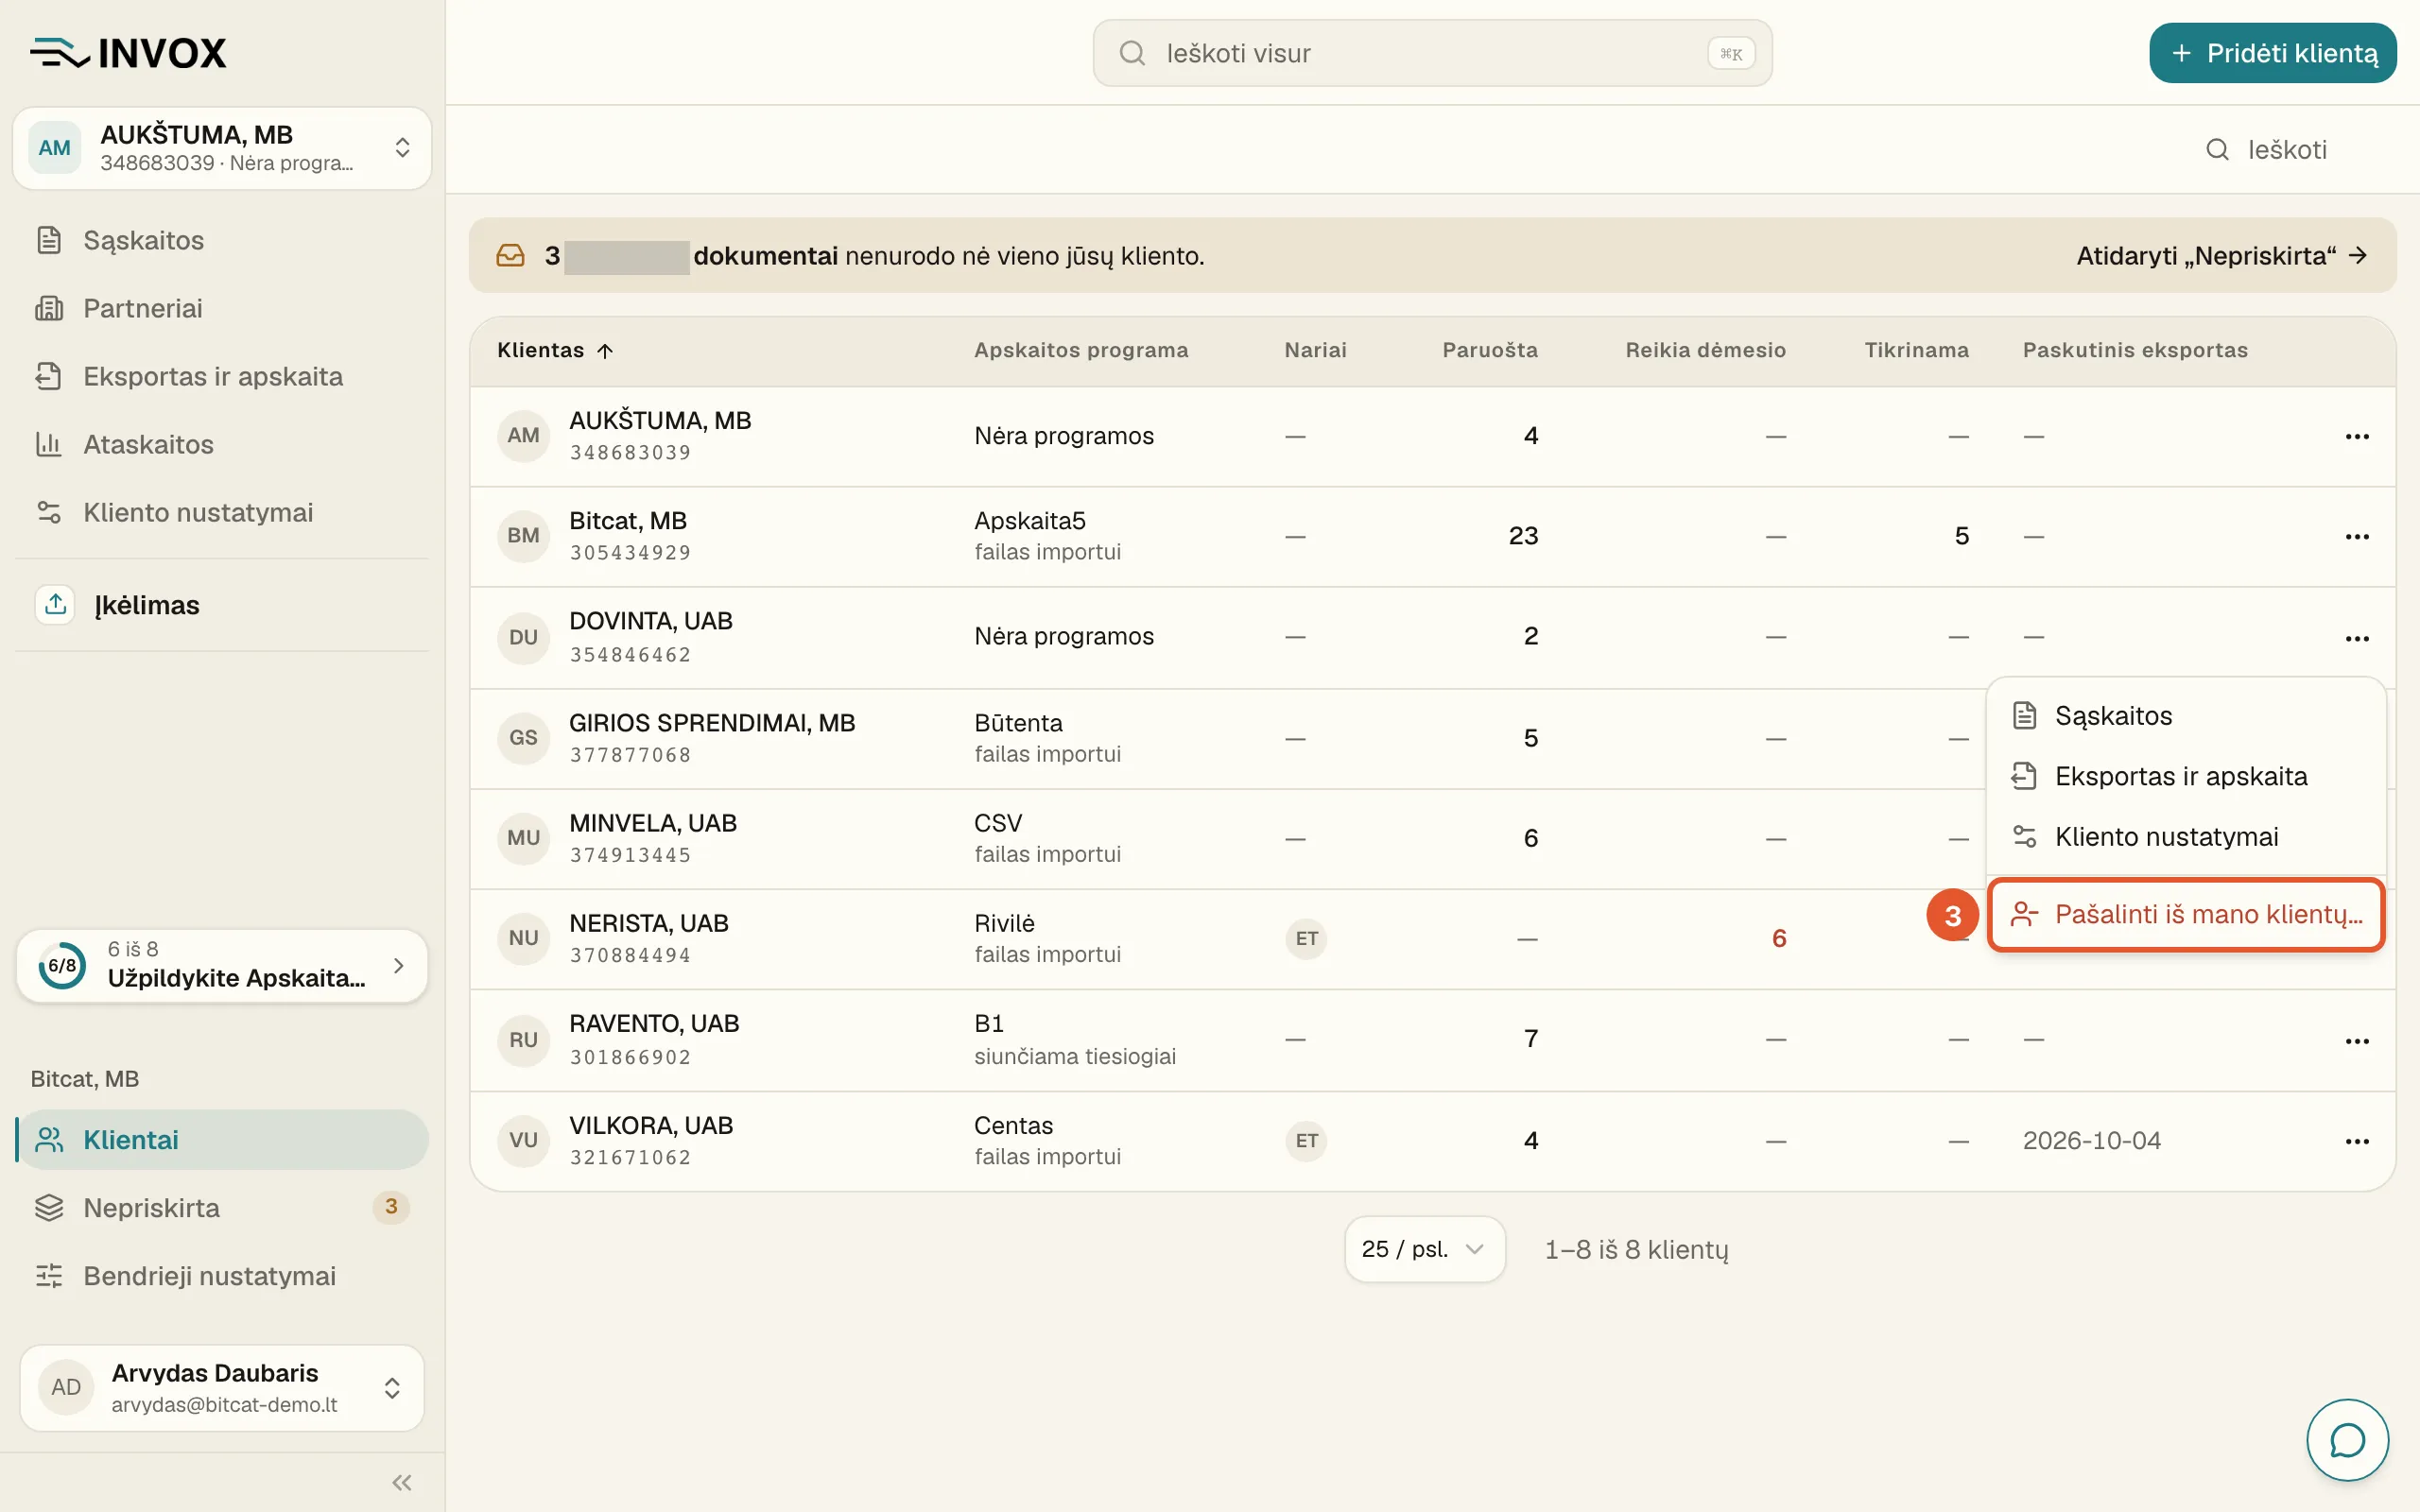
Task: Click the GS avatar for GIRIOS SPRENDIMAI
Action: tap(523, 738)
